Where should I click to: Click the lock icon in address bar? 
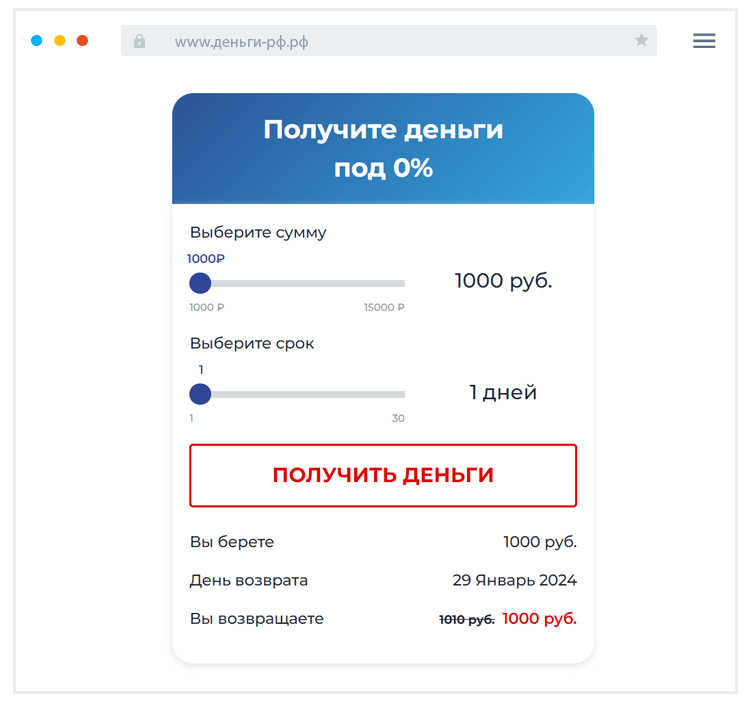[x=139, y=41]
